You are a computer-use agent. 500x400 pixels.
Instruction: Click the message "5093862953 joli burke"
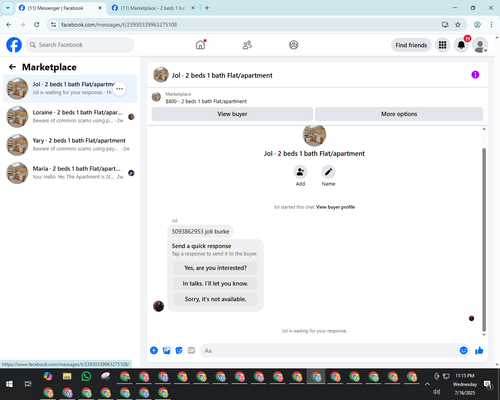tap(200, 231)
